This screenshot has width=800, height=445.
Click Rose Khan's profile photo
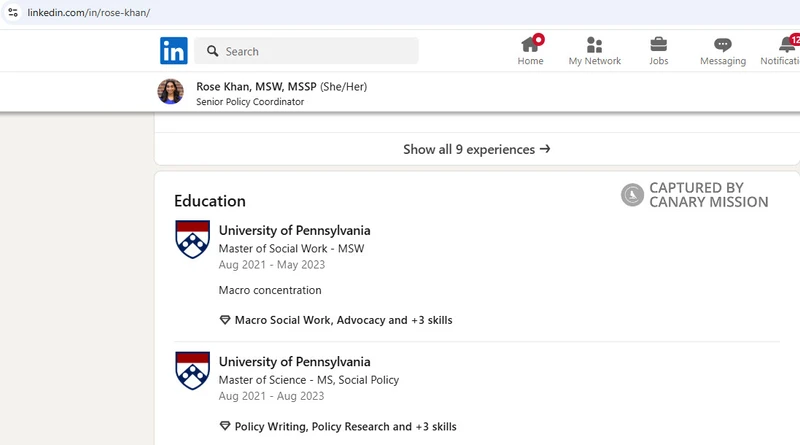coord(170,91)
